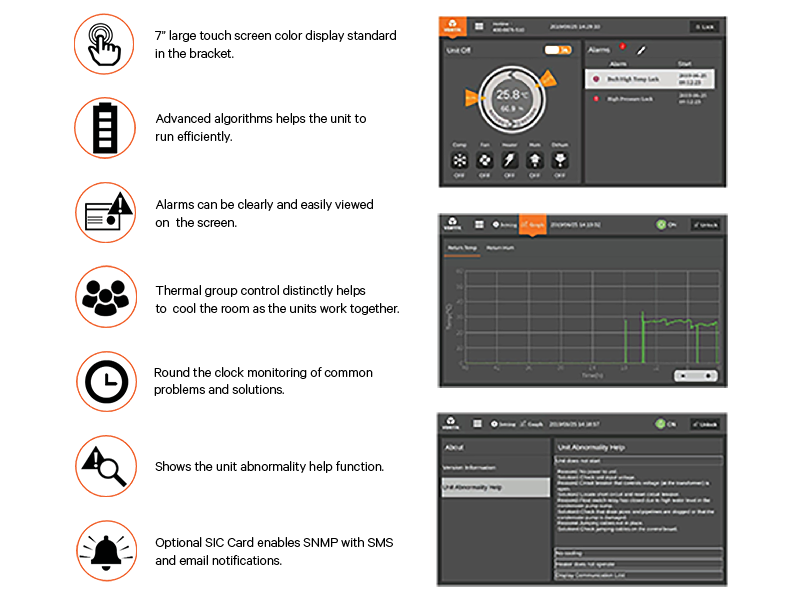Viewport: 800px width, 600px height.
Task: Click the Fan status icon
Action: click(484, 160)
